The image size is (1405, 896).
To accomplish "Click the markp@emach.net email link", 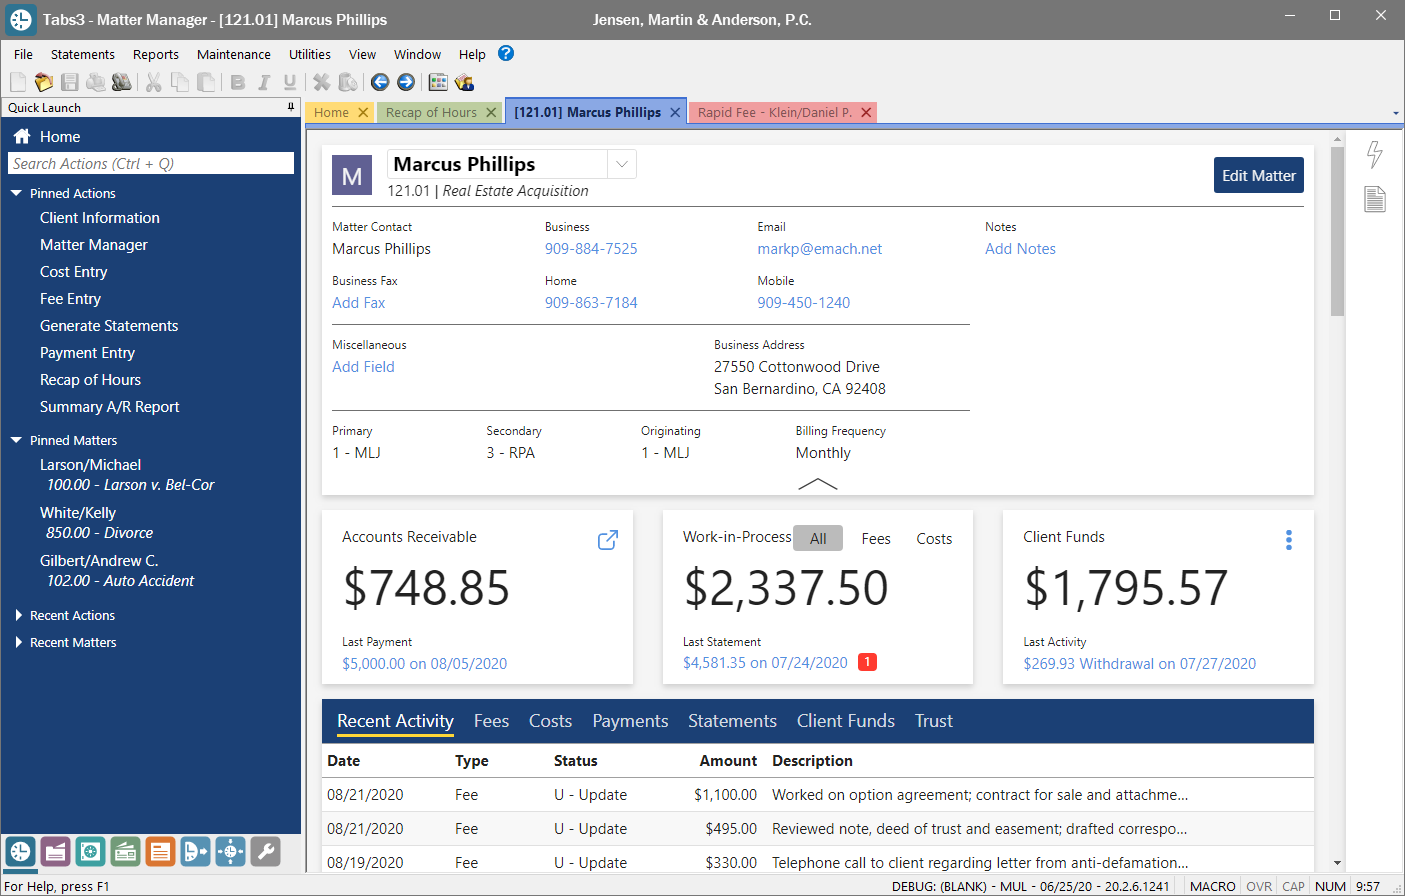I will click(820, 248).
